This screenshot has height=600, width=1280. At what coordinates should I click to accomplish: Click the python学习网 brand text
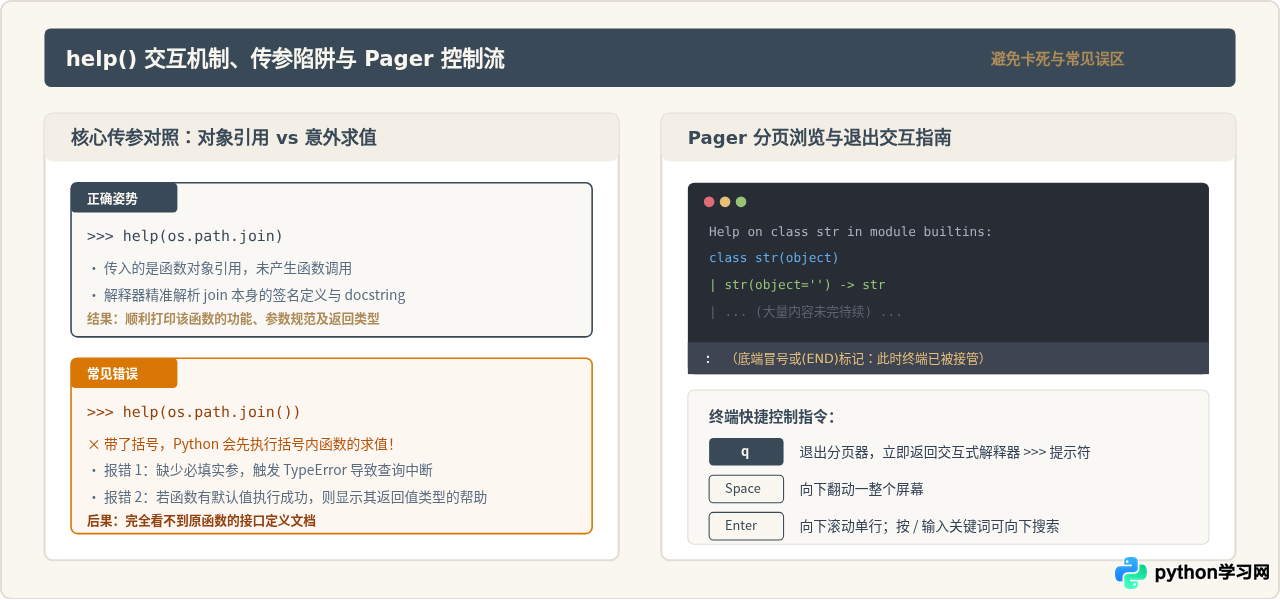[x=1212, y=573]
